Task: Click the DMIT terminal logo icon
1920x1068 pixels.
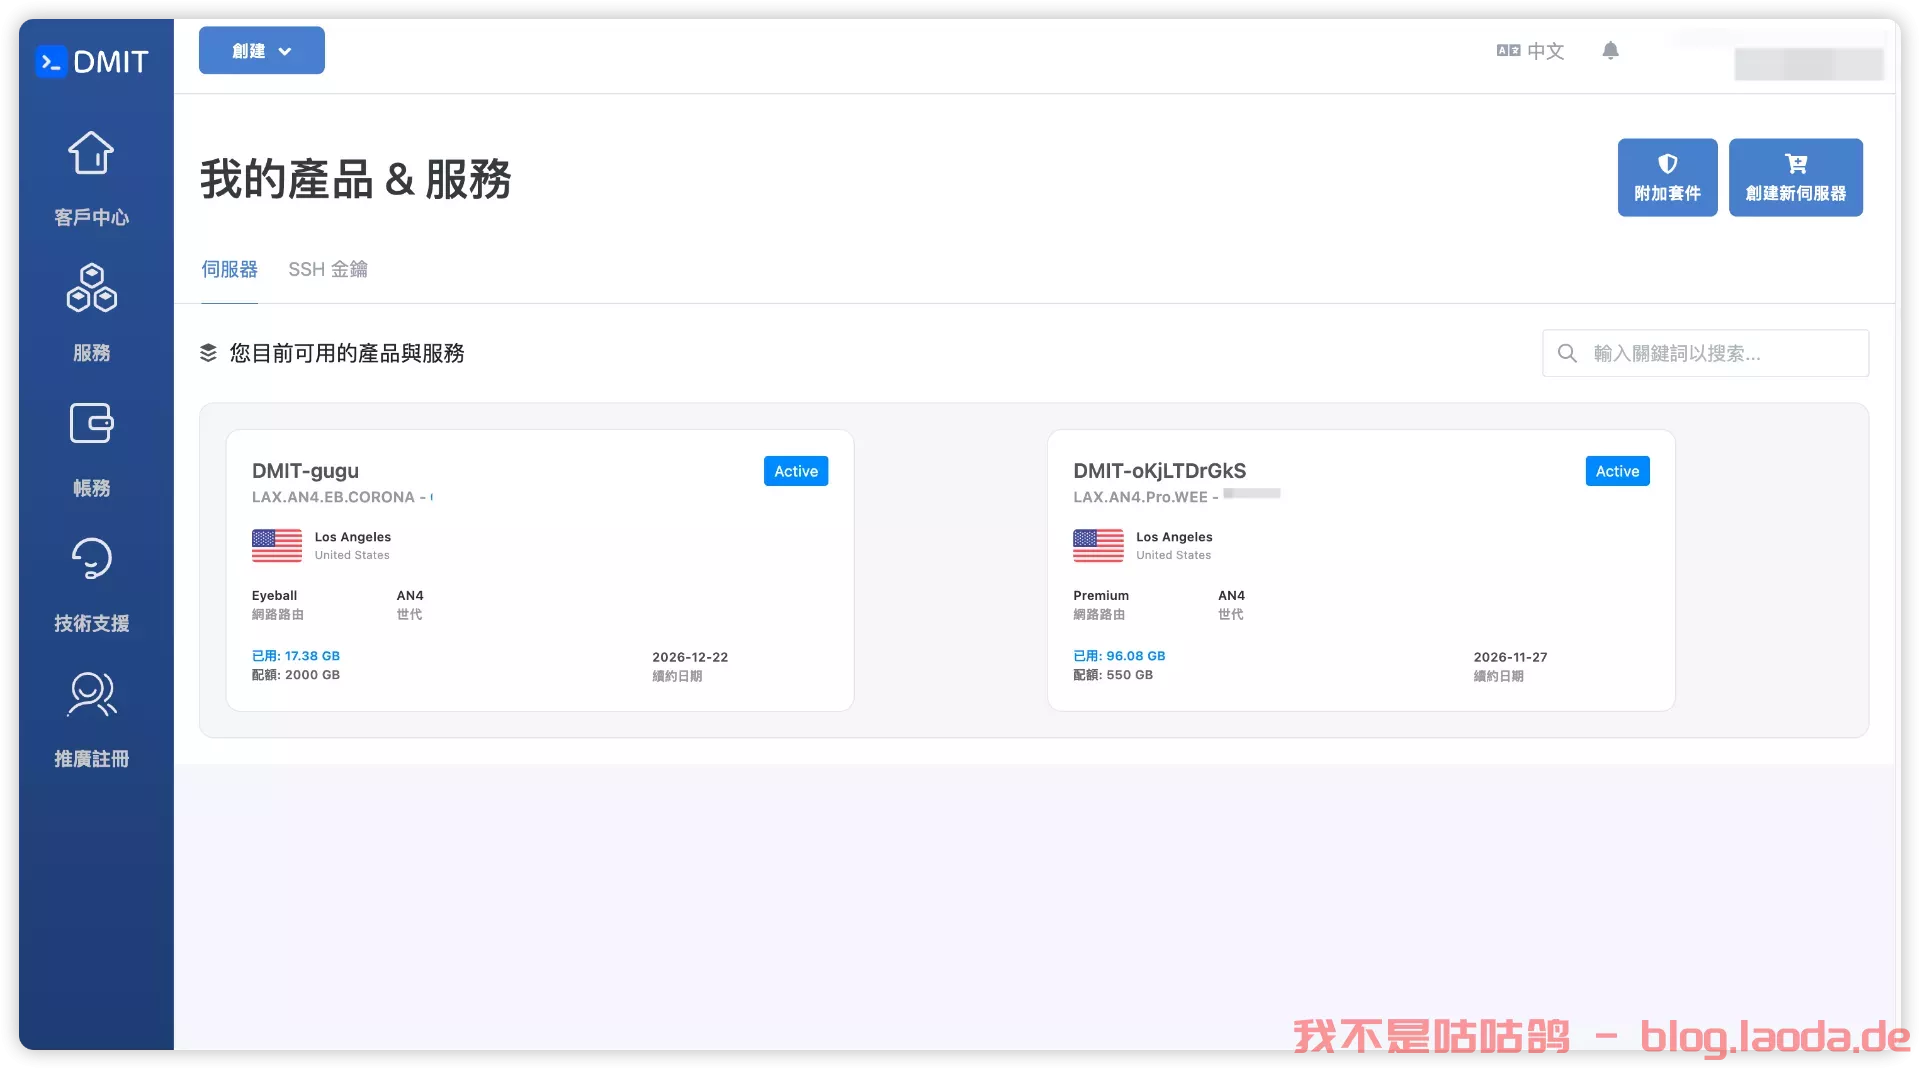Action: click(x=52, y=61)
